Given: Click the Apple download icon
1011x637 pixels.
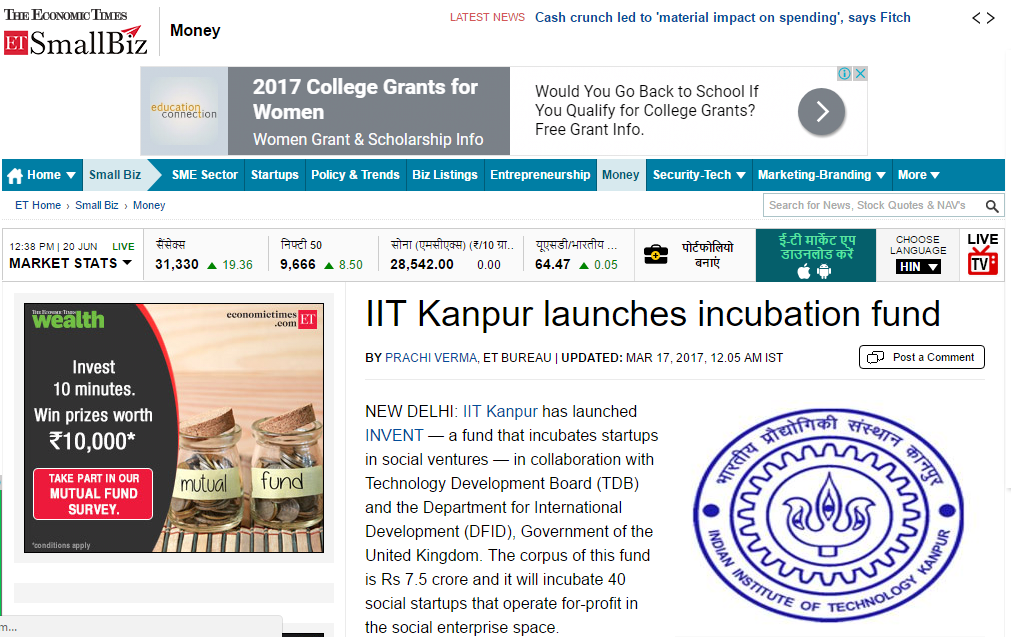Looking at the screenshot, I should [x=804, y=271].
